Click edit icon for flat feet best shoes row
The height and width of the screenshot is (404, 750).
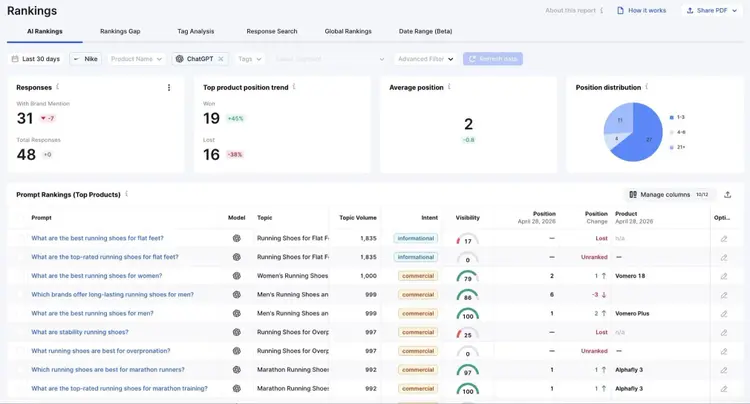click(724, 239)
